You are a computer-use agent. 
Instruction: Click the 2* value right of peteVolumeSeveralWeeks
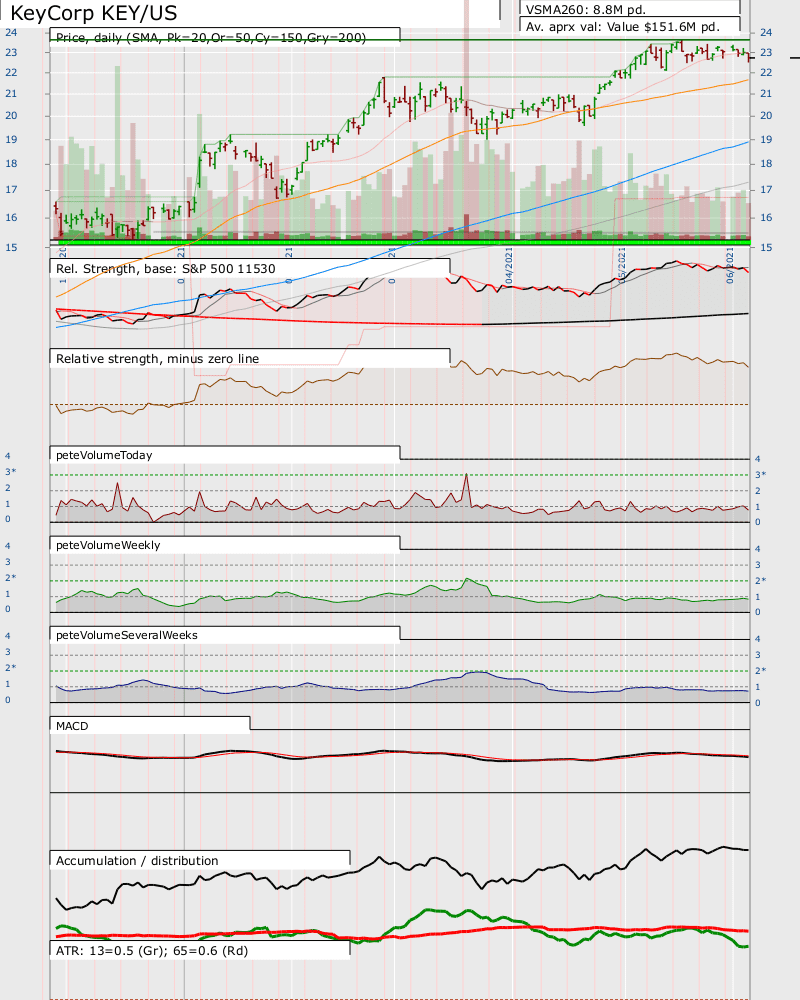coord(760,670)
